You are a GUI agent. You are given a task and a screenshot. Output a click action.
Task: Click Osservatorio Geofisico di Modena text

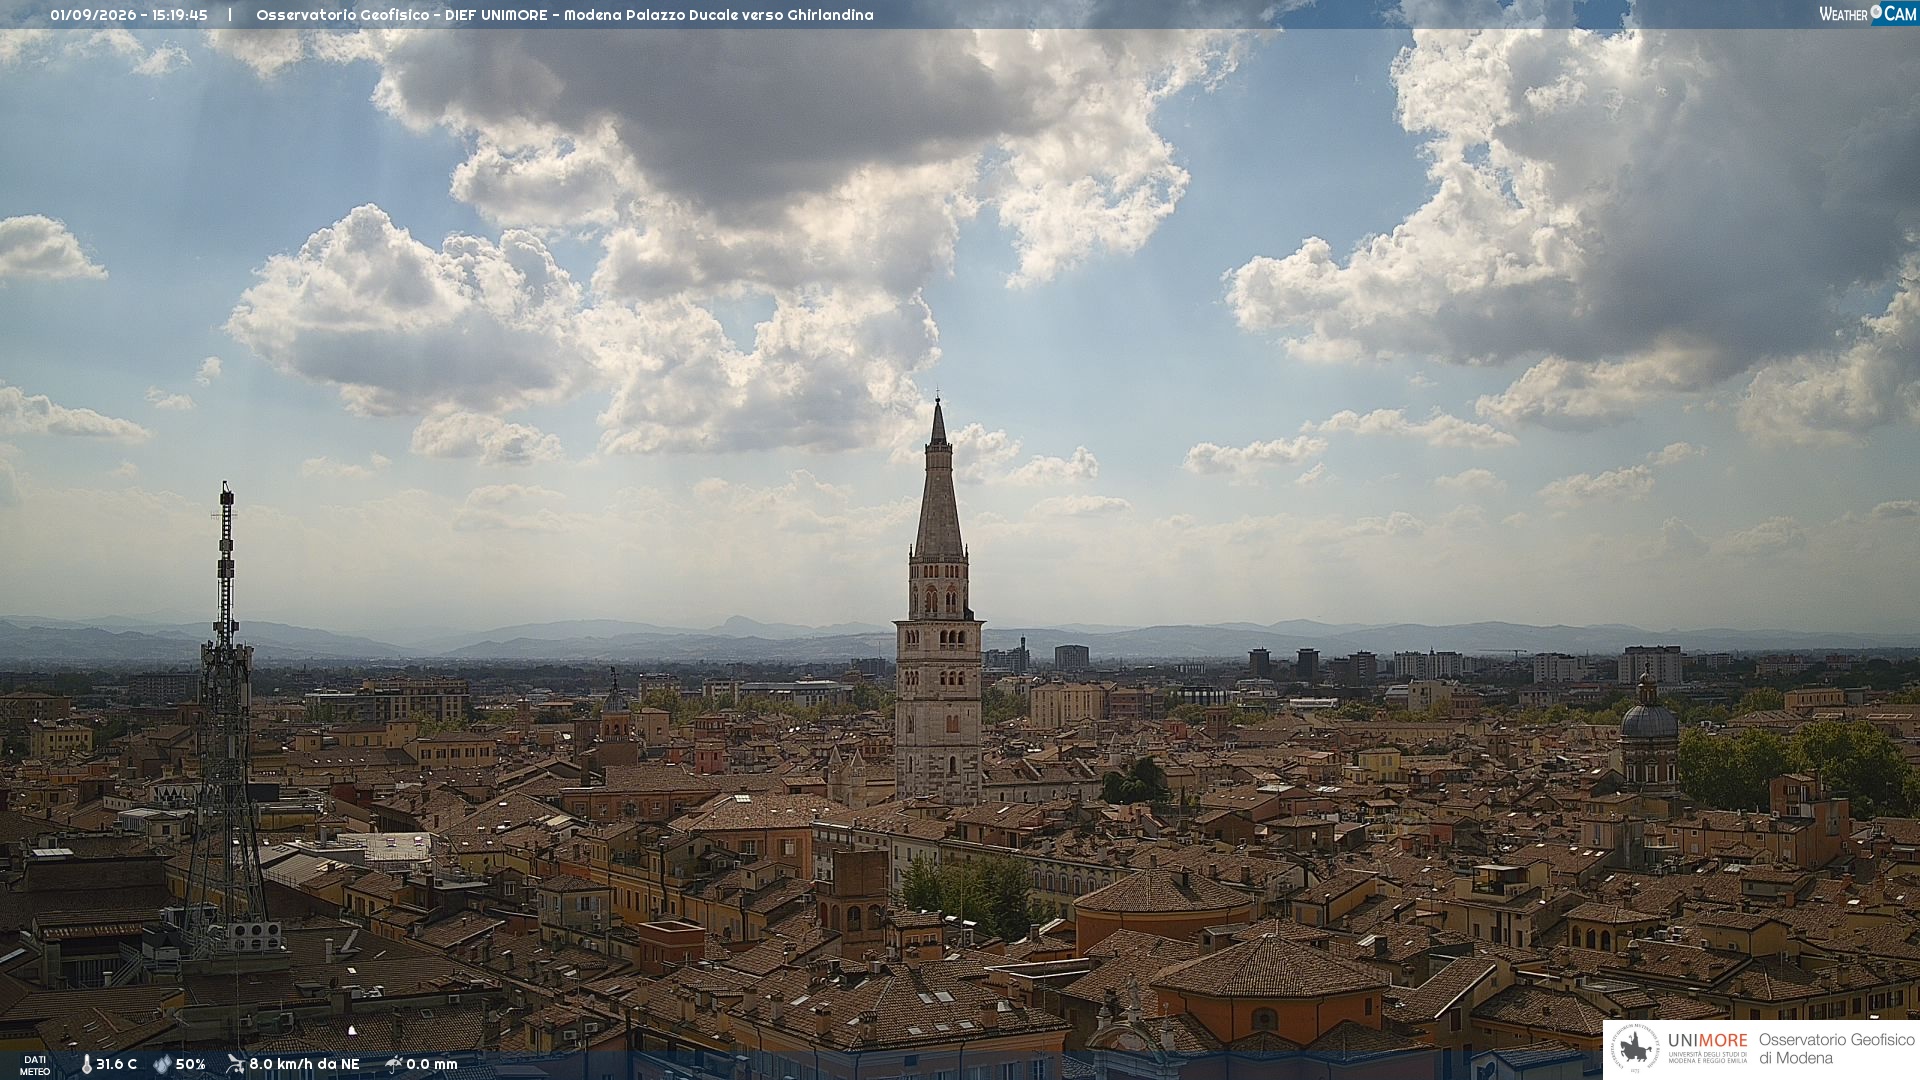[1836, 1048]
